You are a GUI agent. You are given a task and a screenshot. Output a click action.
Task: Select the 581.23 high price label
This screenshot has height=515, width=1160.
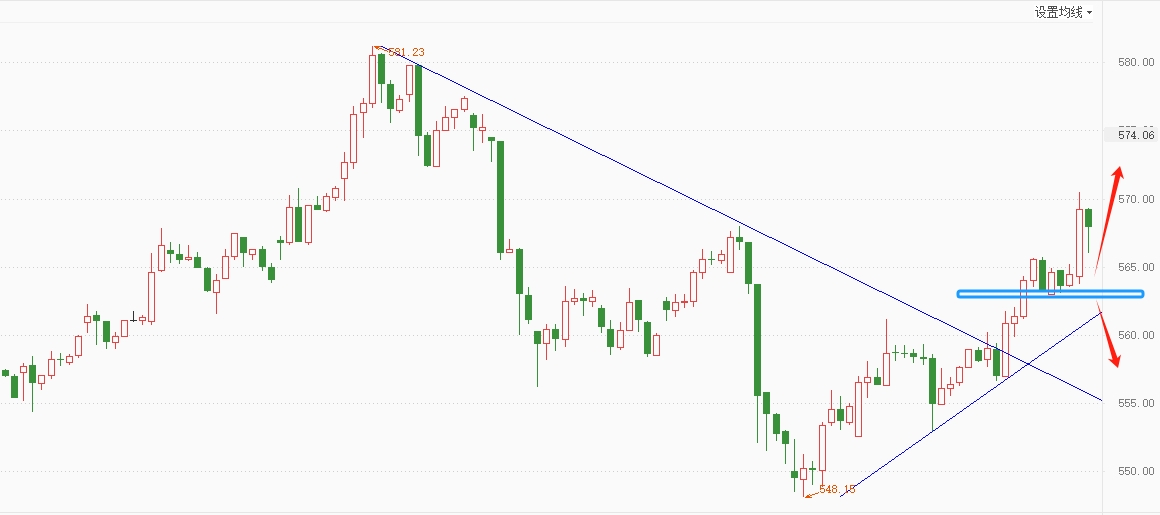406,53
